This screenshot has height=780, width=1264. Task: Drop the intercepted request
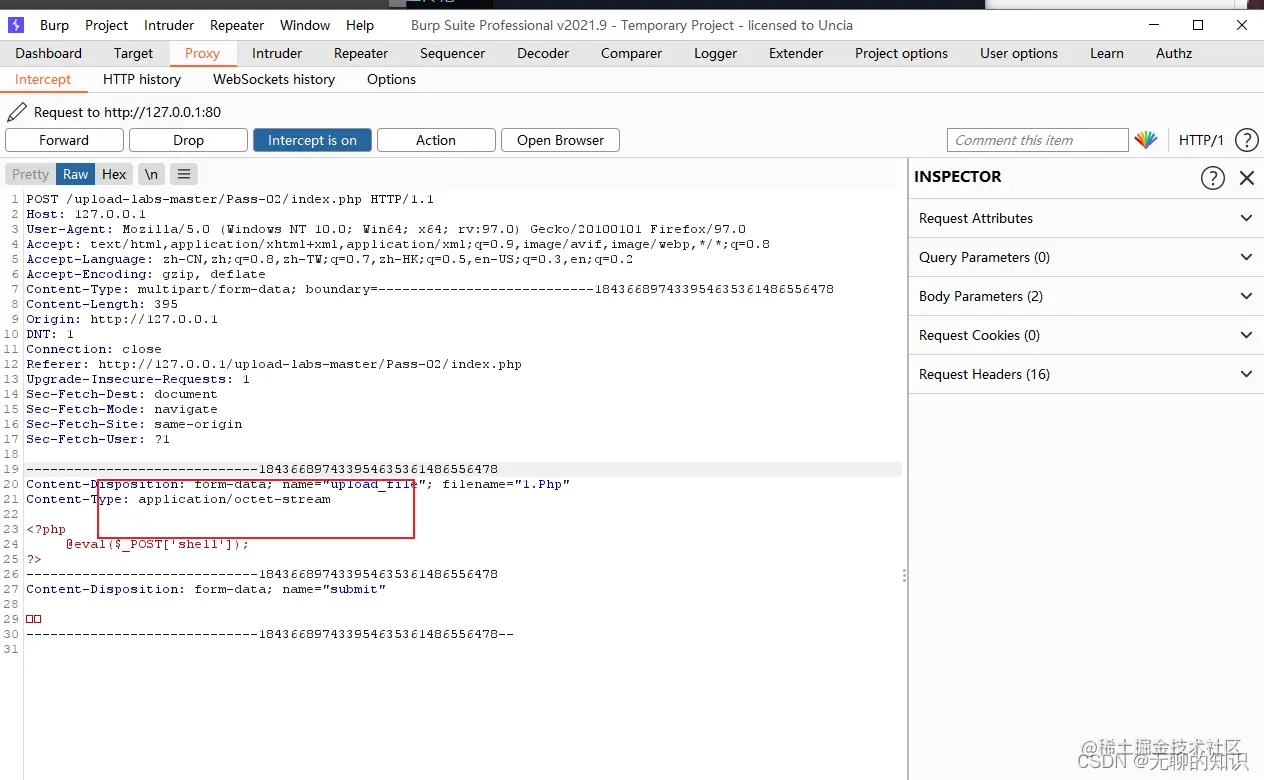[188, 140]
